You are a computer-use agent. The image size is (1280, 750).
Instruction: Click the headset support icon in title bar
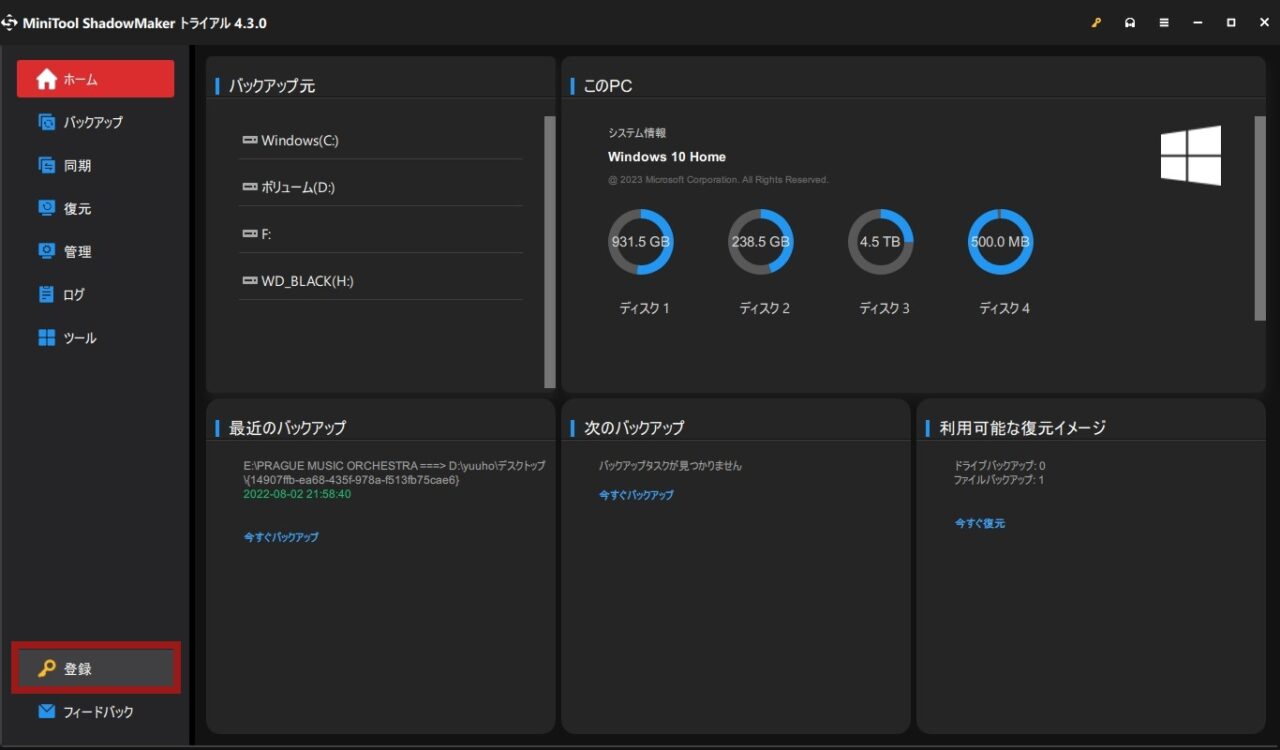1130,23
